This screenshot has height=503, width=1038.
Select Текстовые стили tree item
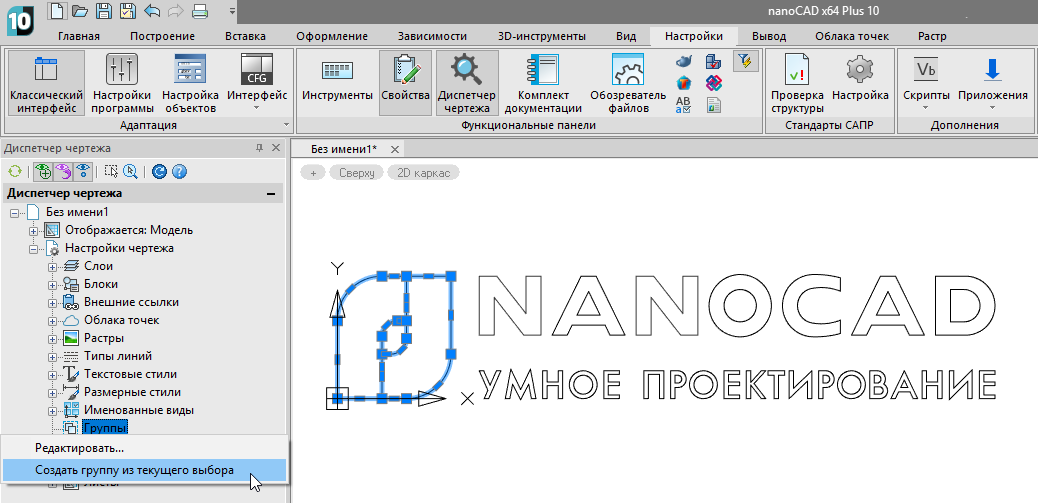tap(130, 374)
